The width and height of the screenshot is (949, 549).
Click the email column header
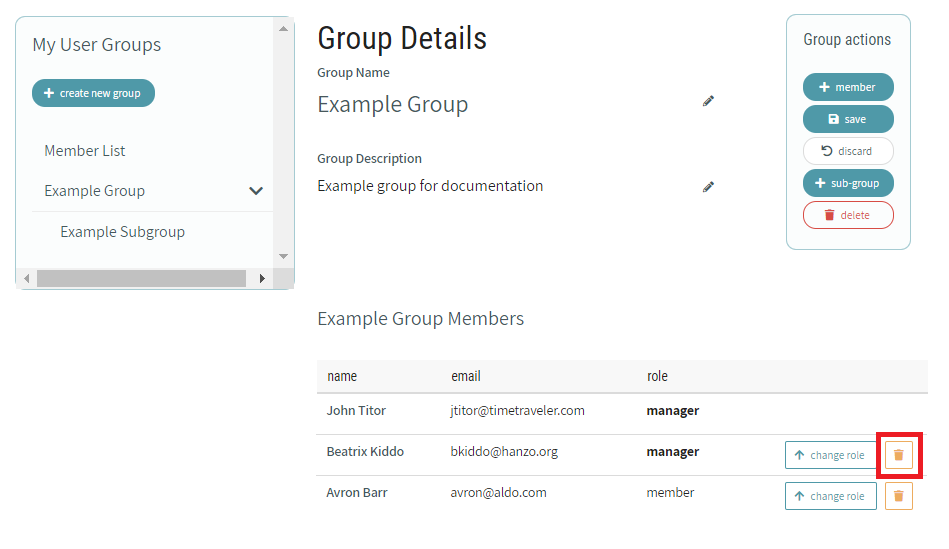pyautogui.click(x=465, y=376)
